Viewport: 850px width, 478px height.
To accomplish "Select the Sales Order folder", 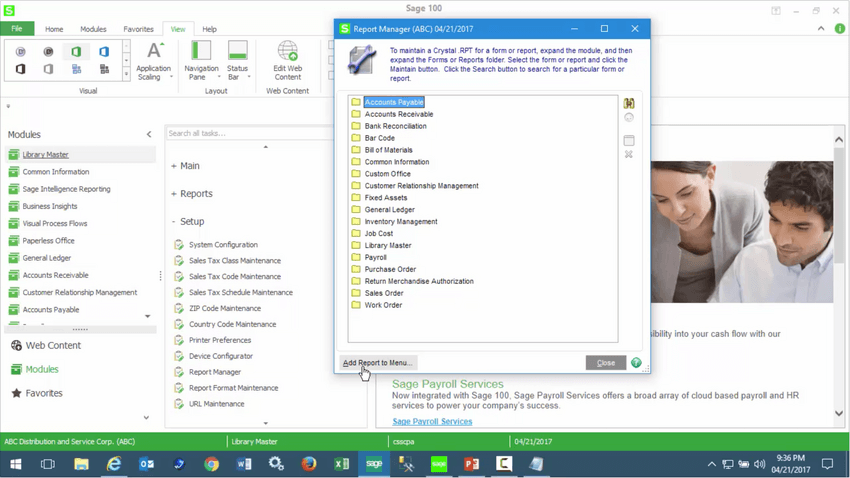I will (x=384, y=293).
